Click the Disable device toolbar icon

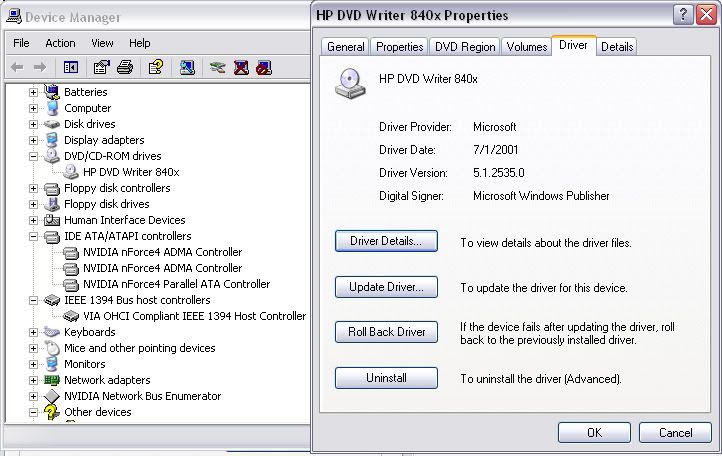(x=264, y=68)
